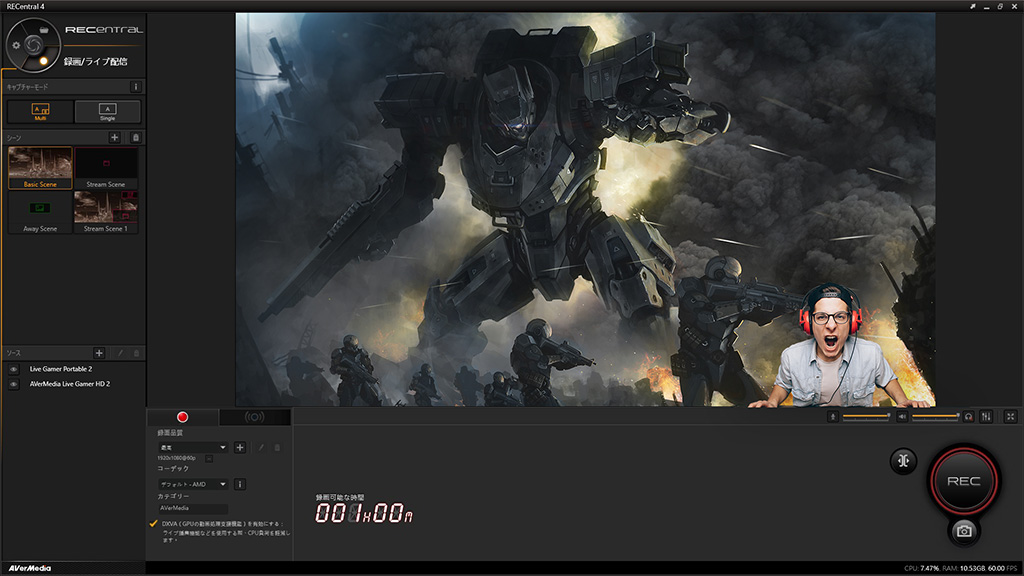Click the recordable time counter display

pyautogui.click(x=364, y=513)
